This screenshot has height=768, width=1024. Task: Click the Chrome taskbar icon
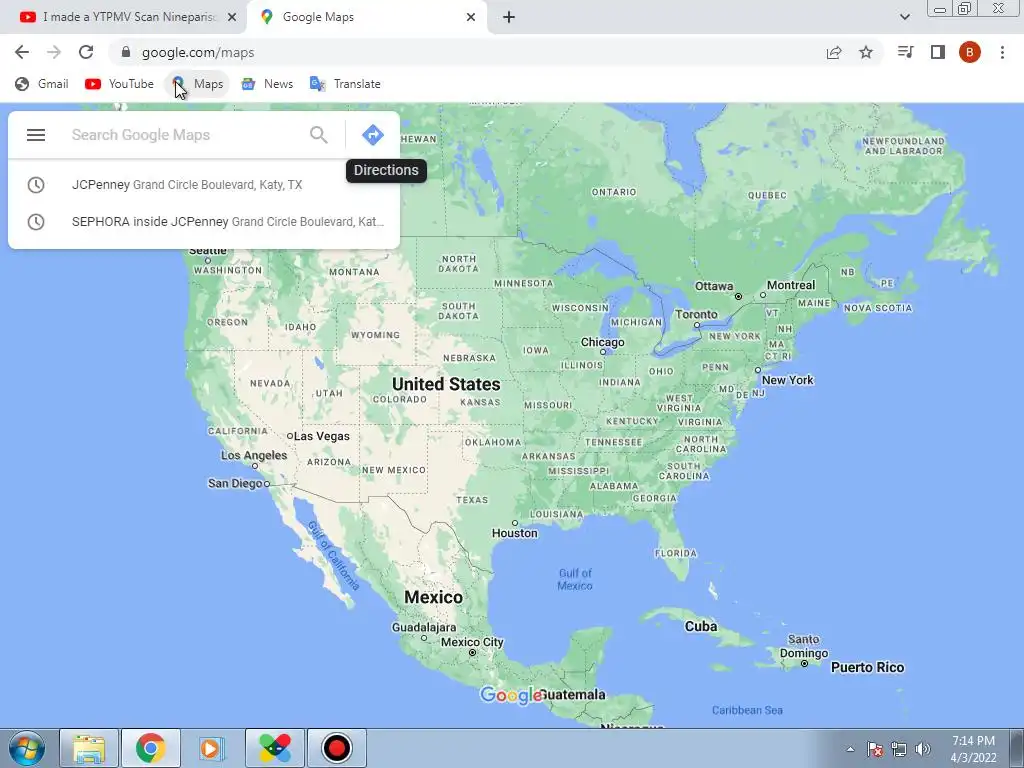[x=151, y=748]
